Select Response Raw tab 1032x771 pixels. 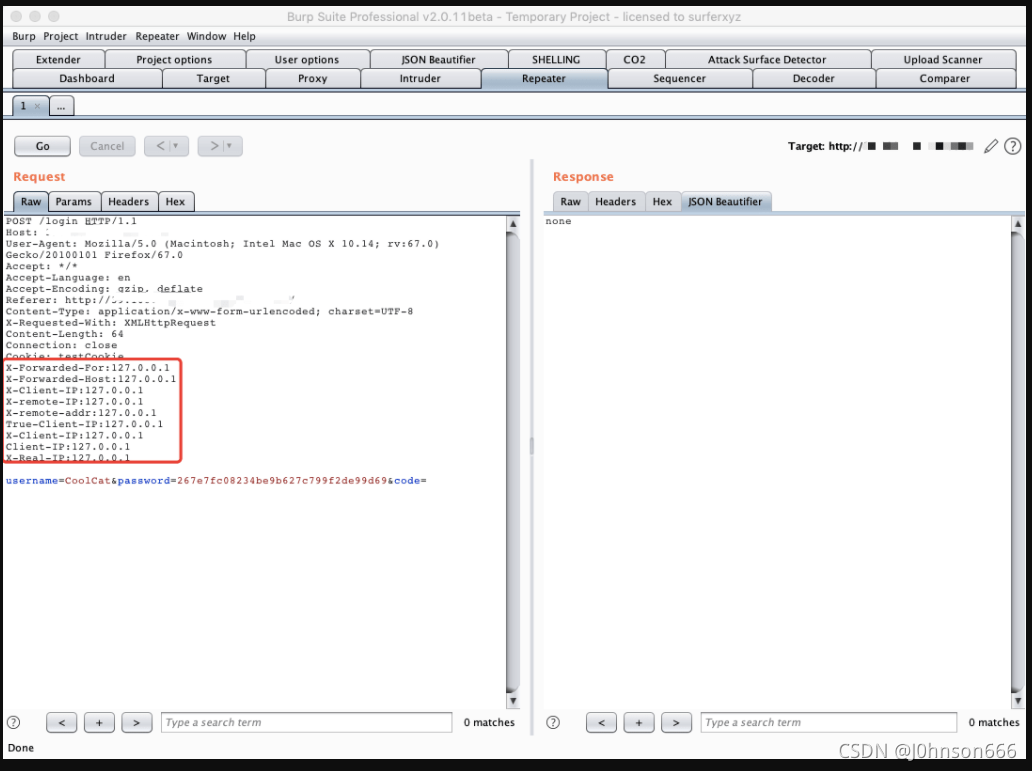(x=571, y=201)
